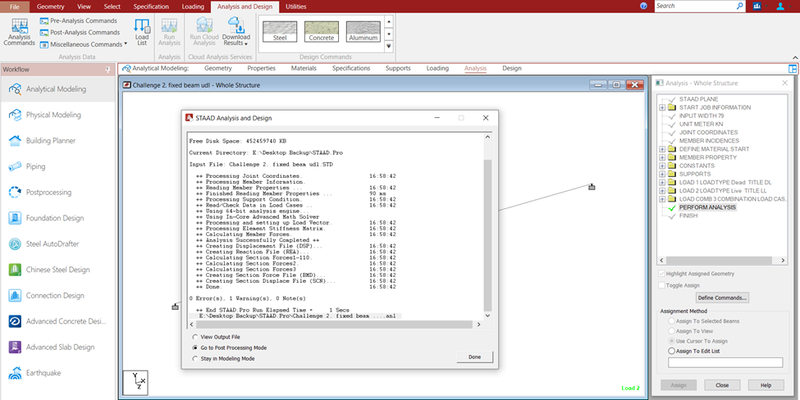Select Concrete design command

point(321,32)
